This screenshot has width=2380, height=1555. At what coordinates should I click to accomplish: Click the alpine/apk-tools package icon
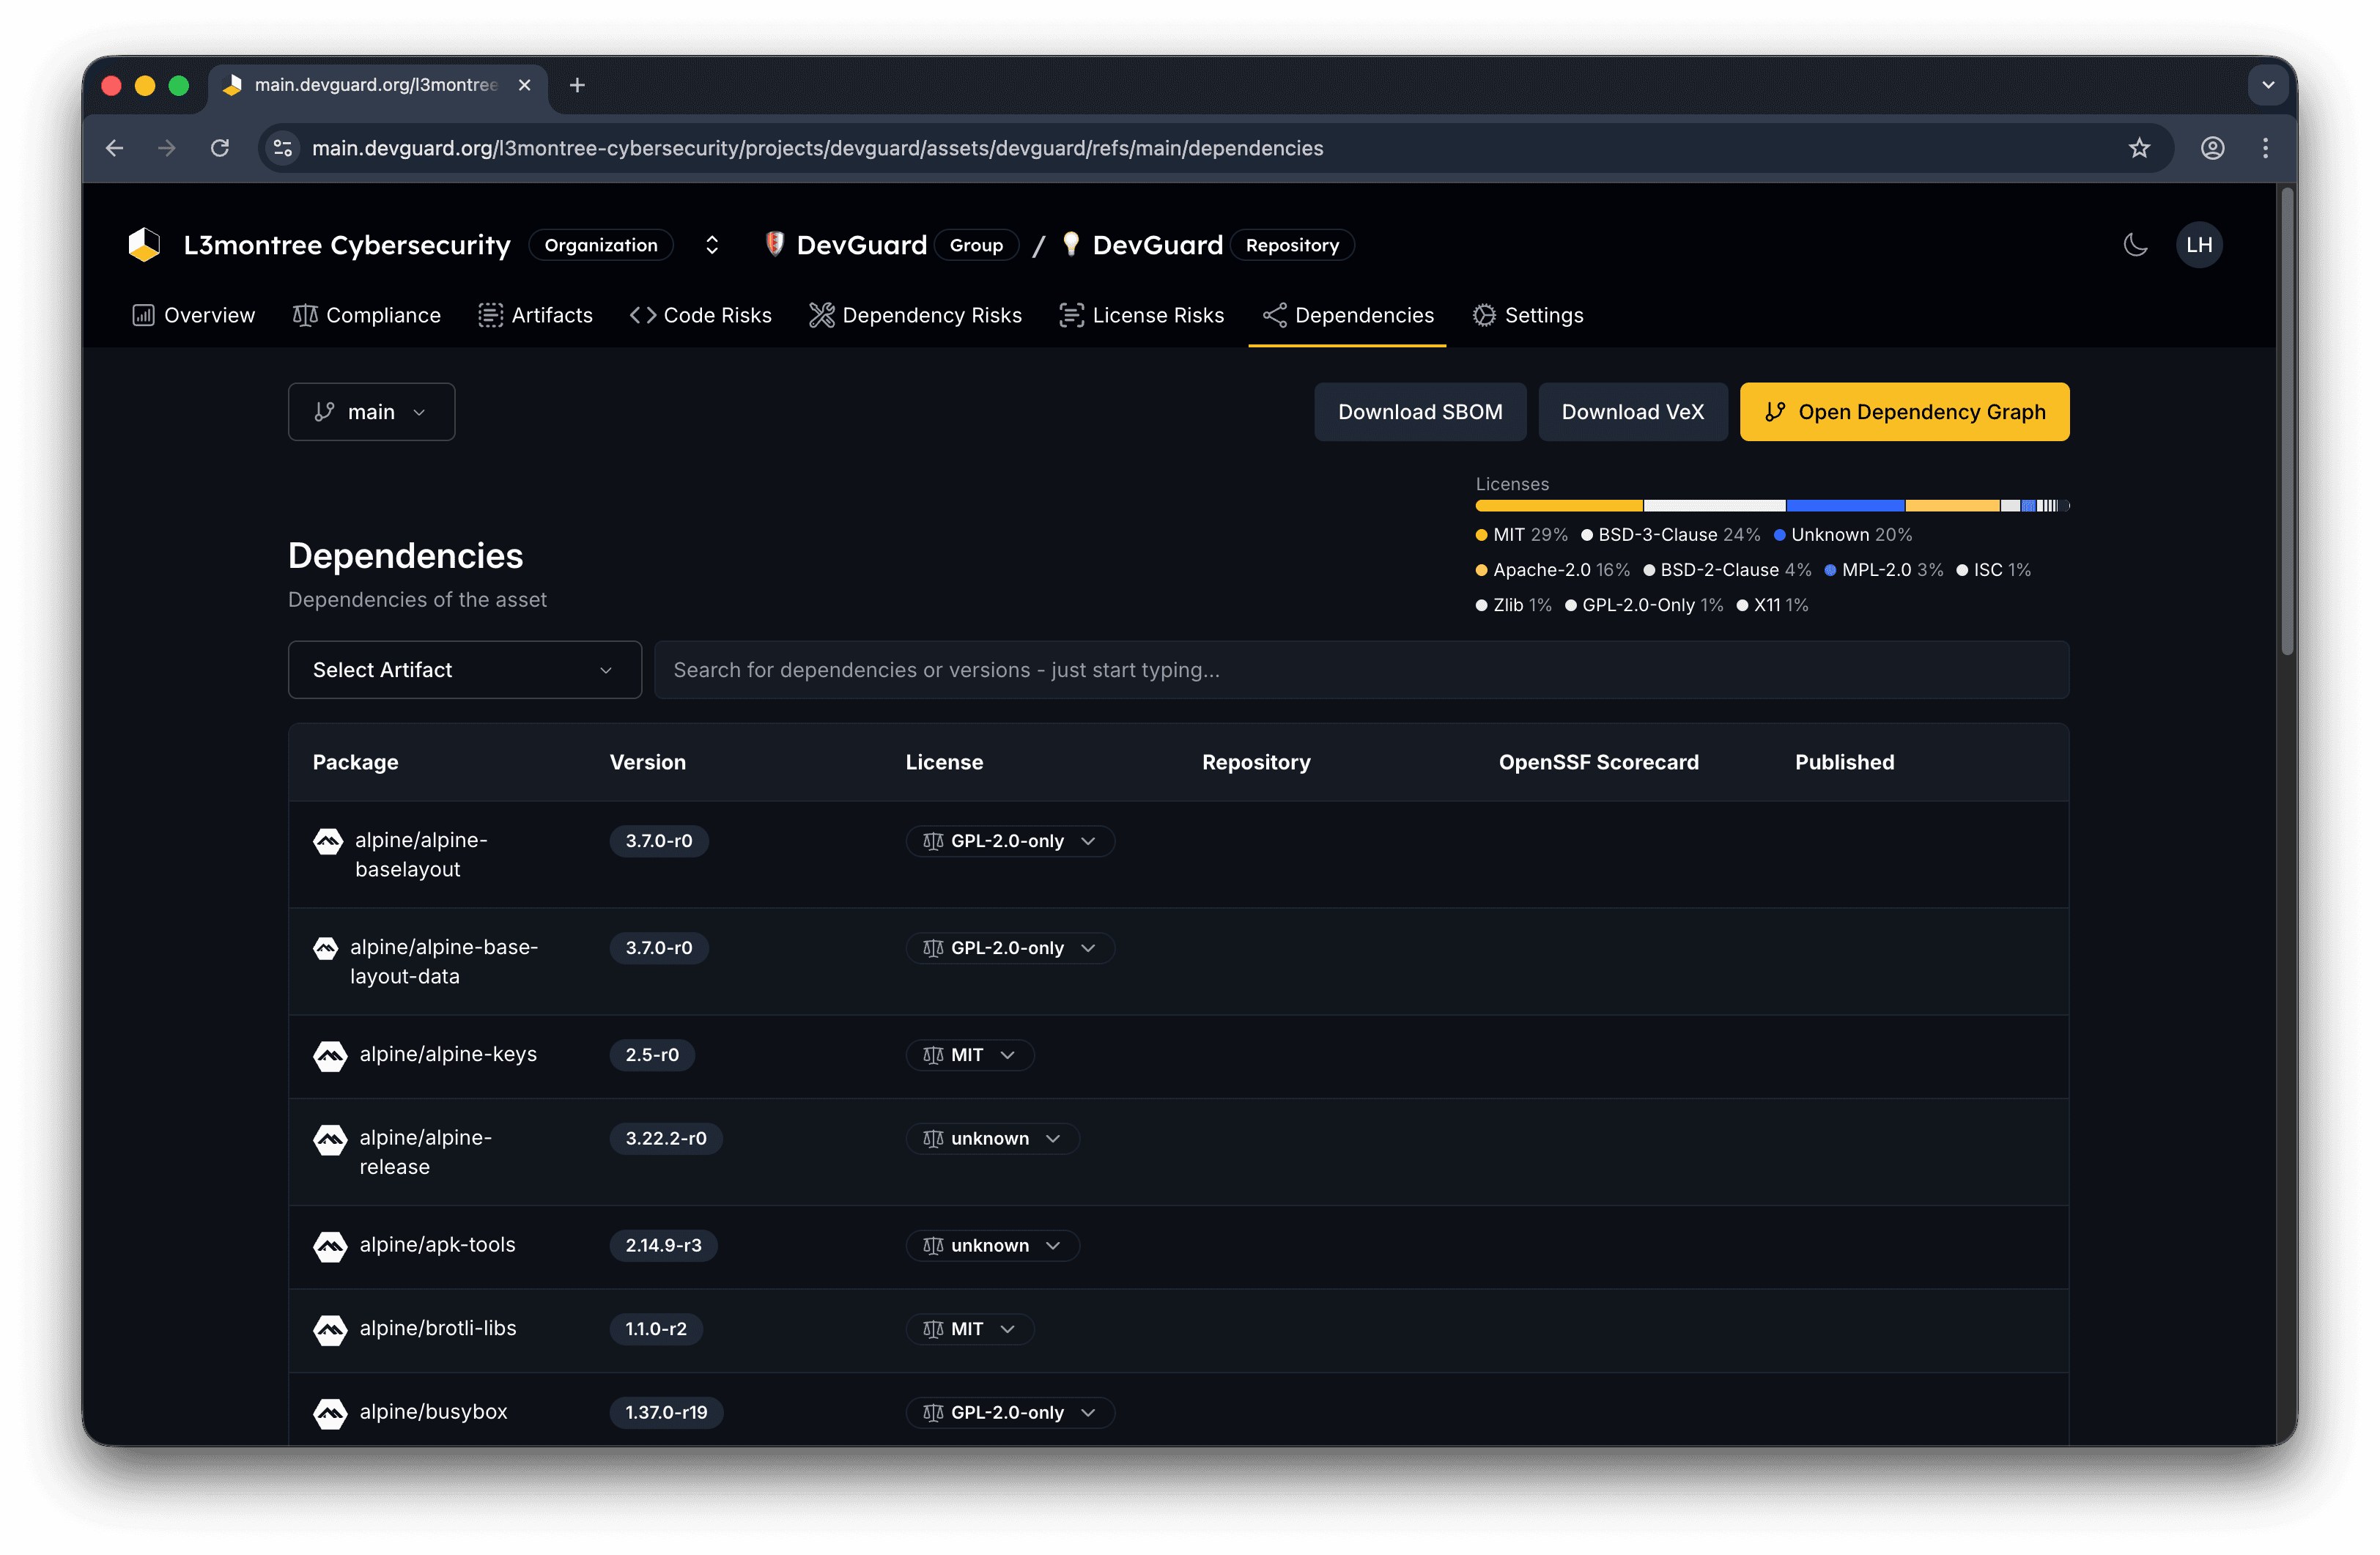coord(330,1246)
